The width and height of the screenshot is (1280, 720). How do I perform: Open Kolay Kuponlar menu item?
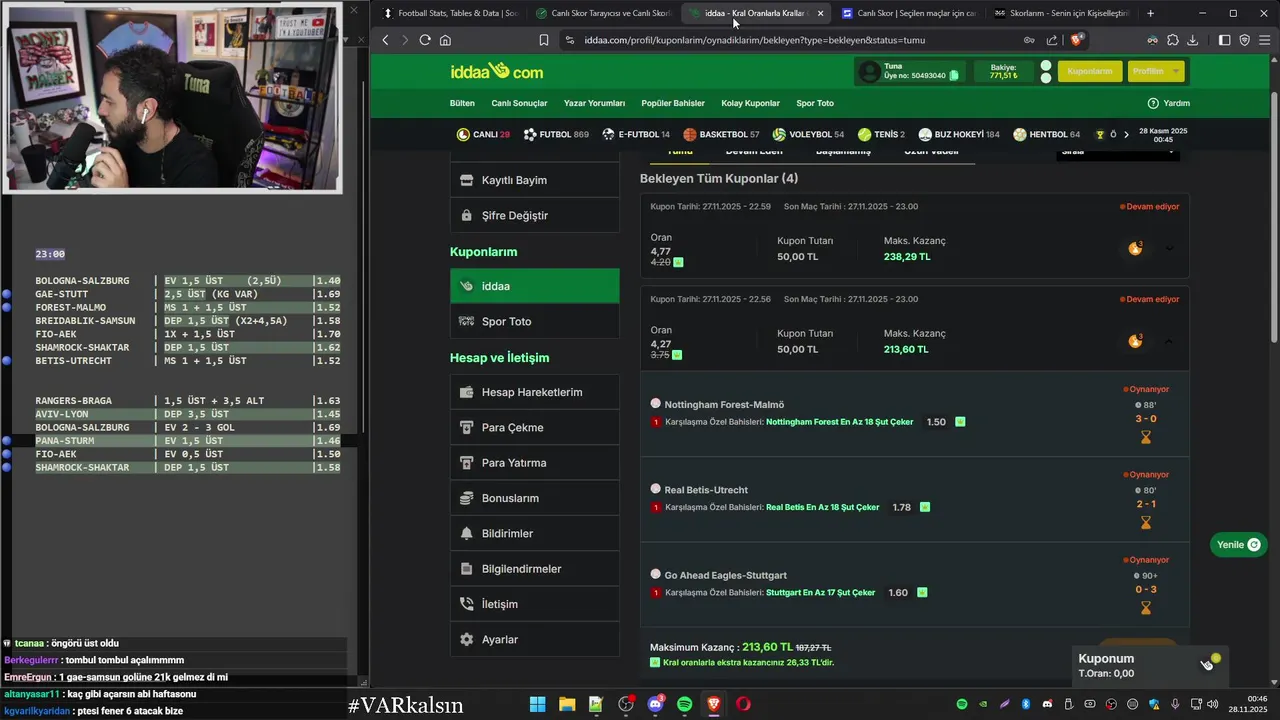750,103
